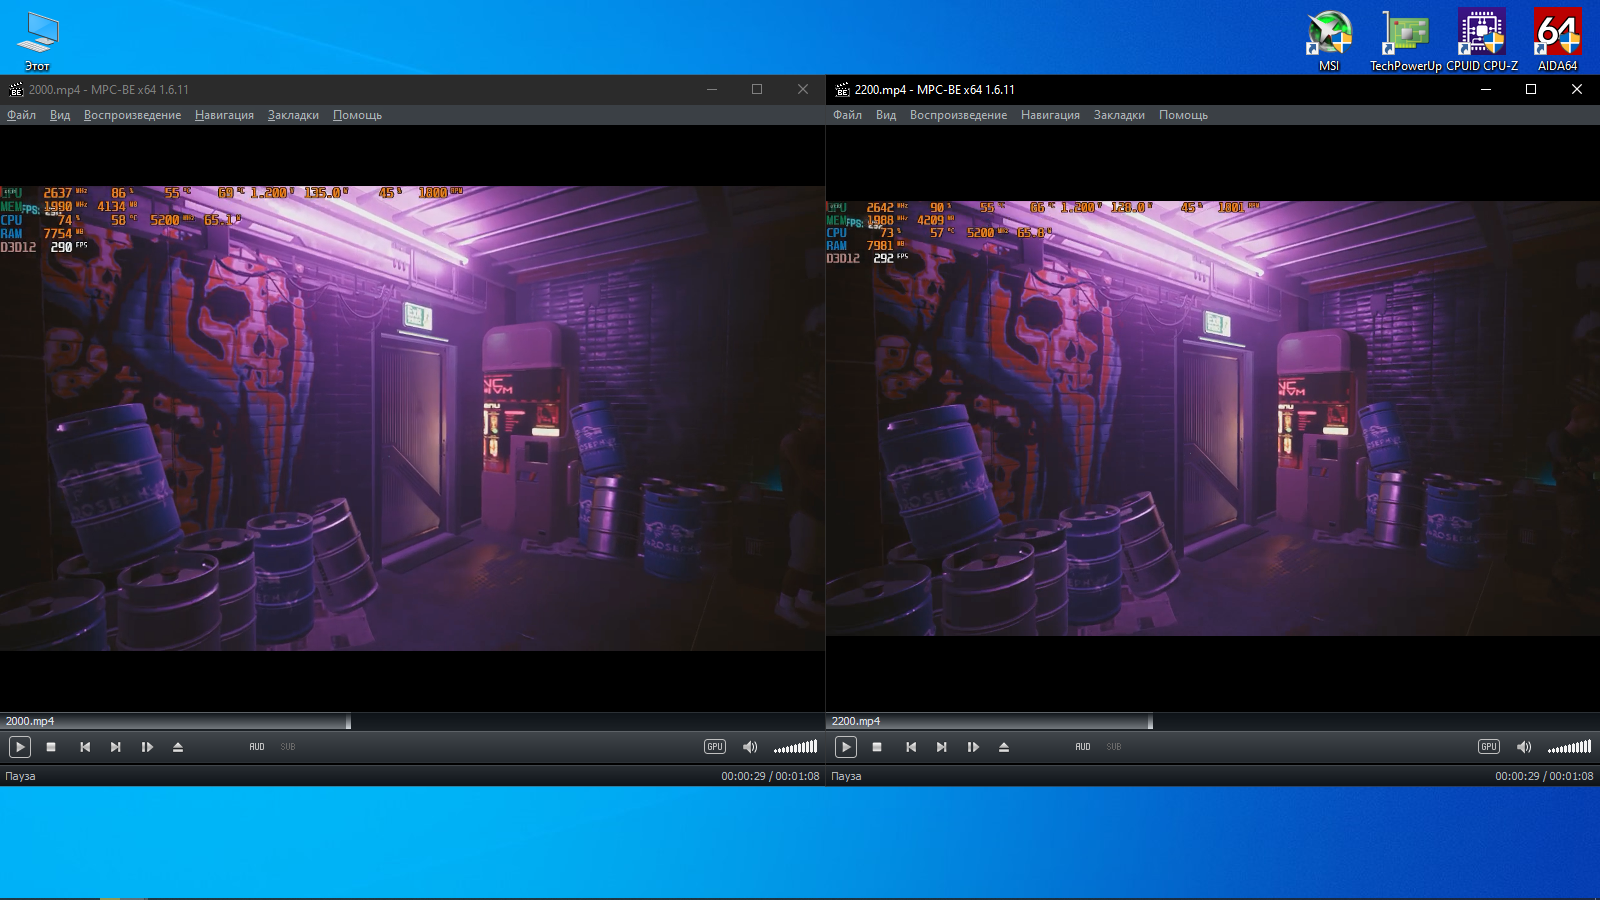This screenshot has width=1600, height=900.
Task: Minimize the 2200.mp4 player window
Action: 1486,89
